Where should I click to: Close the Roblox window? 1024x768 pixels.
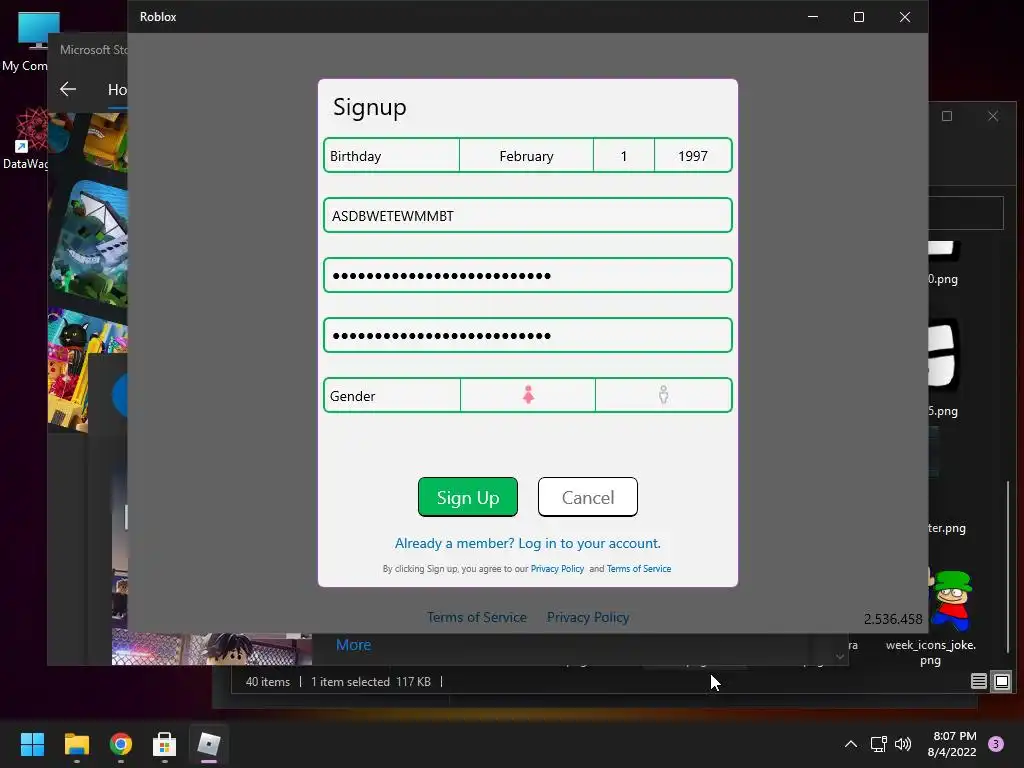pyautogui.click(x=904, y=17)
